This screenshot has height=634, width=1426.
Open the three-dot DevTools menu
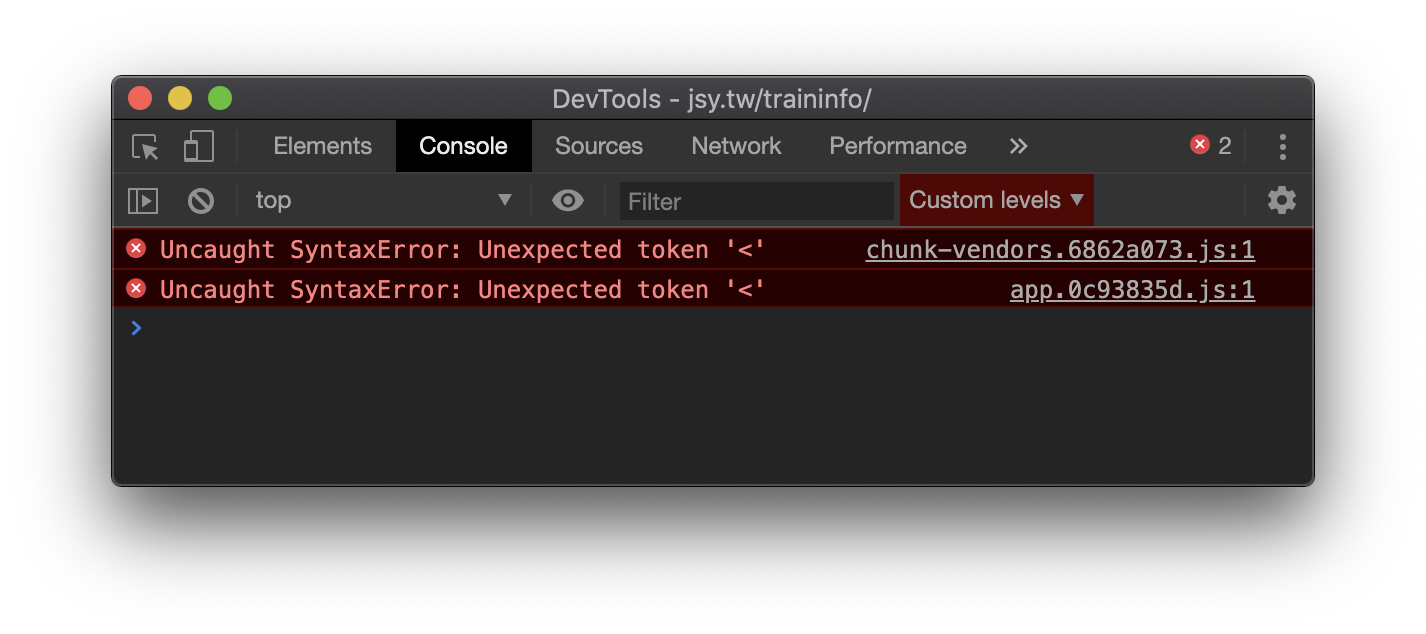click(1282, 147)
